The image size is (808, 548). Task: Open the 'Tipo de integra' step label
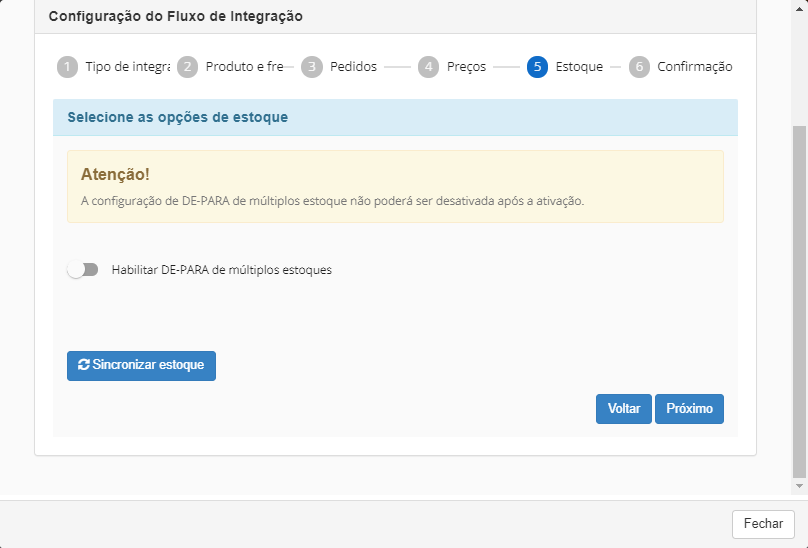tap(127, 67)
